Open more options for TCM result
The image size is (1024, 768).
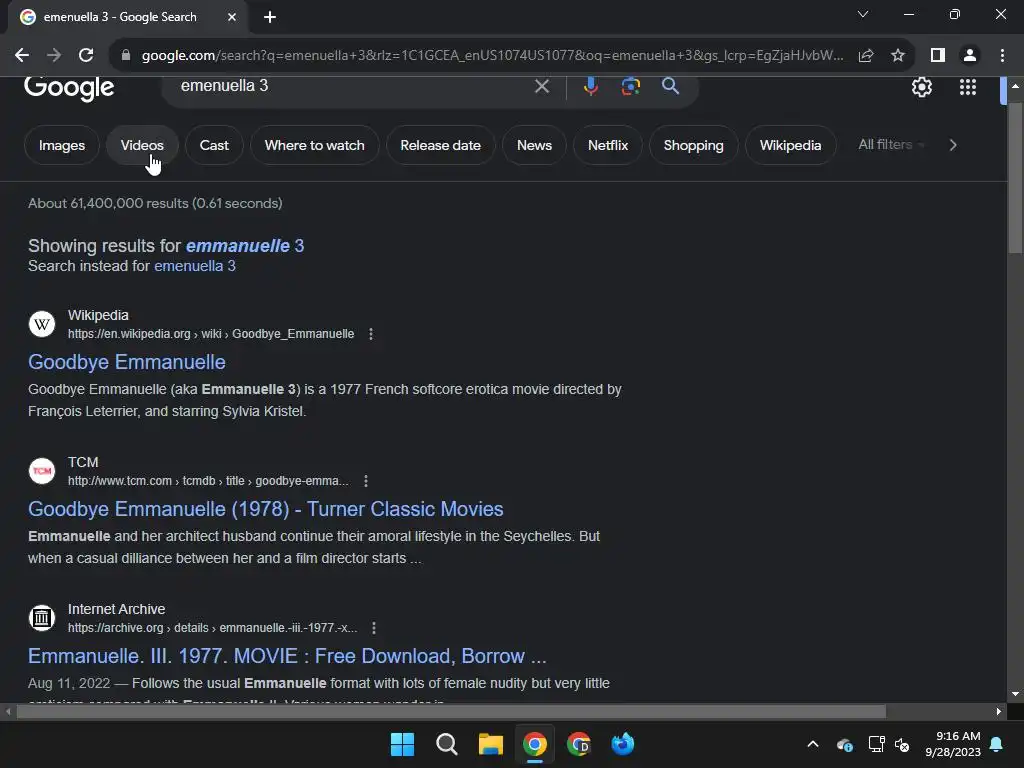point(366,481)
